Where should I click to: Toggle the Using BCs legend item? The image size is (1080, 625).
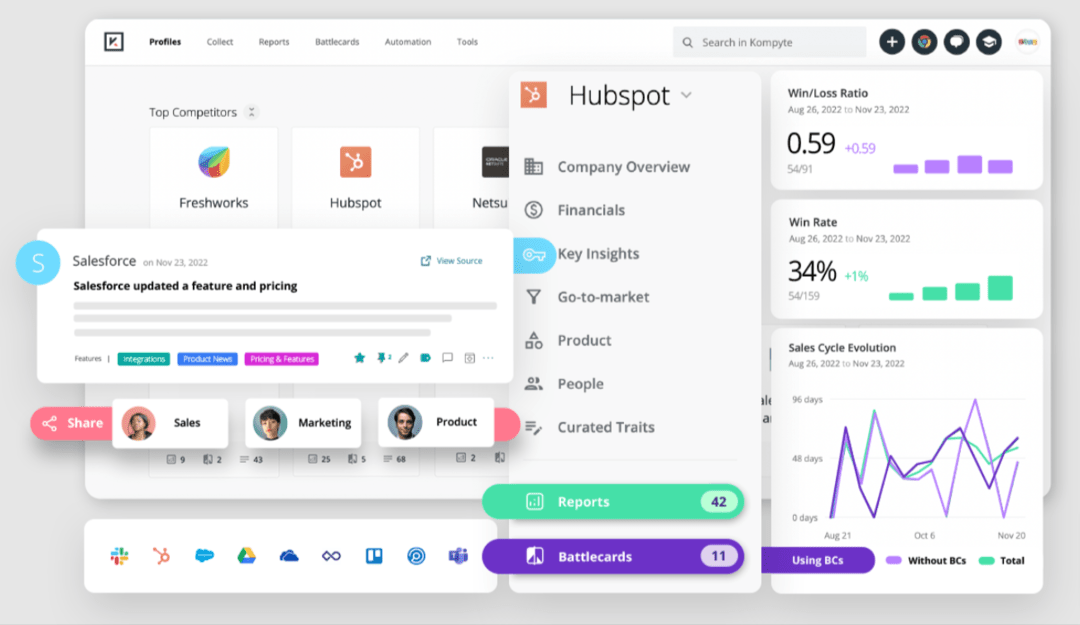point(819,560)
